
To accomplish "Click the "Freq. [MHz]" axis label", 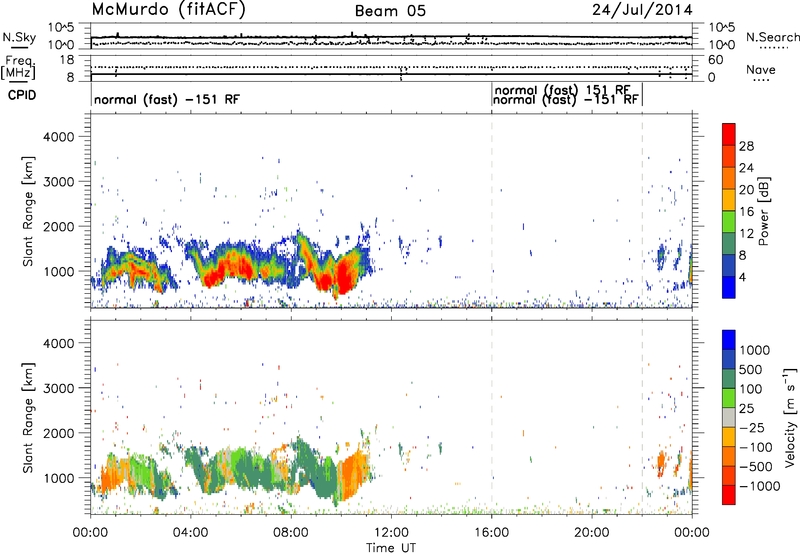I will point(18,68).
